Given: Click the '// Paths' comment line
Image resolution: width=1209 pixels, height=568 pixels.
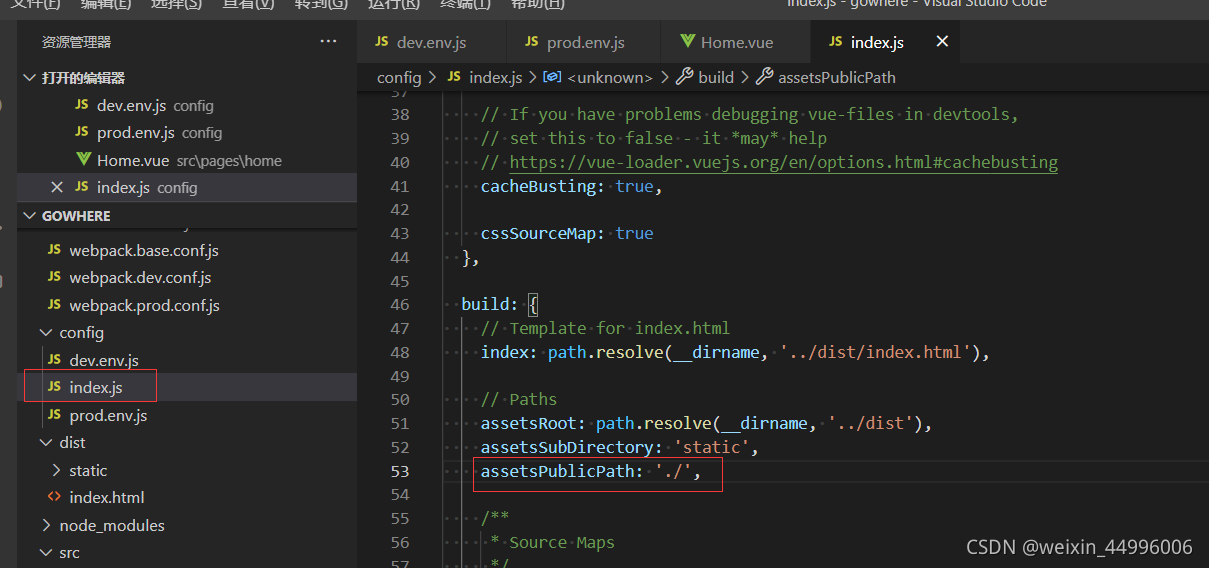Looking at the screenshot, I should (519, 399).
